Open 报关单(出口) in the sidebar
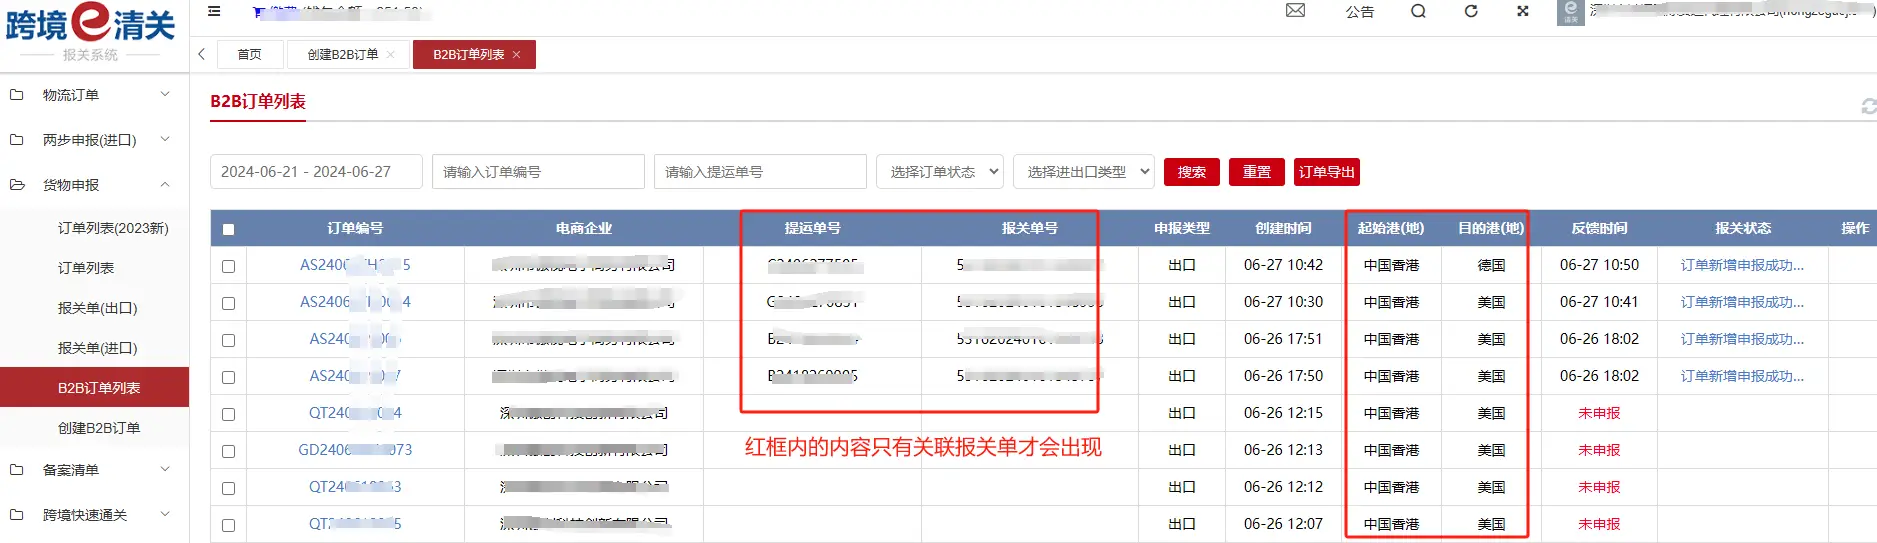 click(x=97, y=308)
